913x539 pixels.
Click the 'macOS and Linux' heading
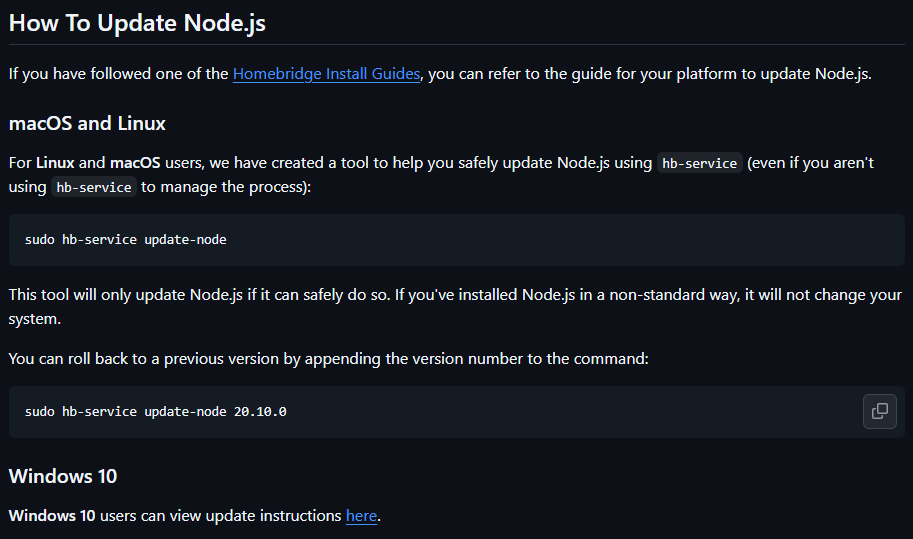coord(87,124)
